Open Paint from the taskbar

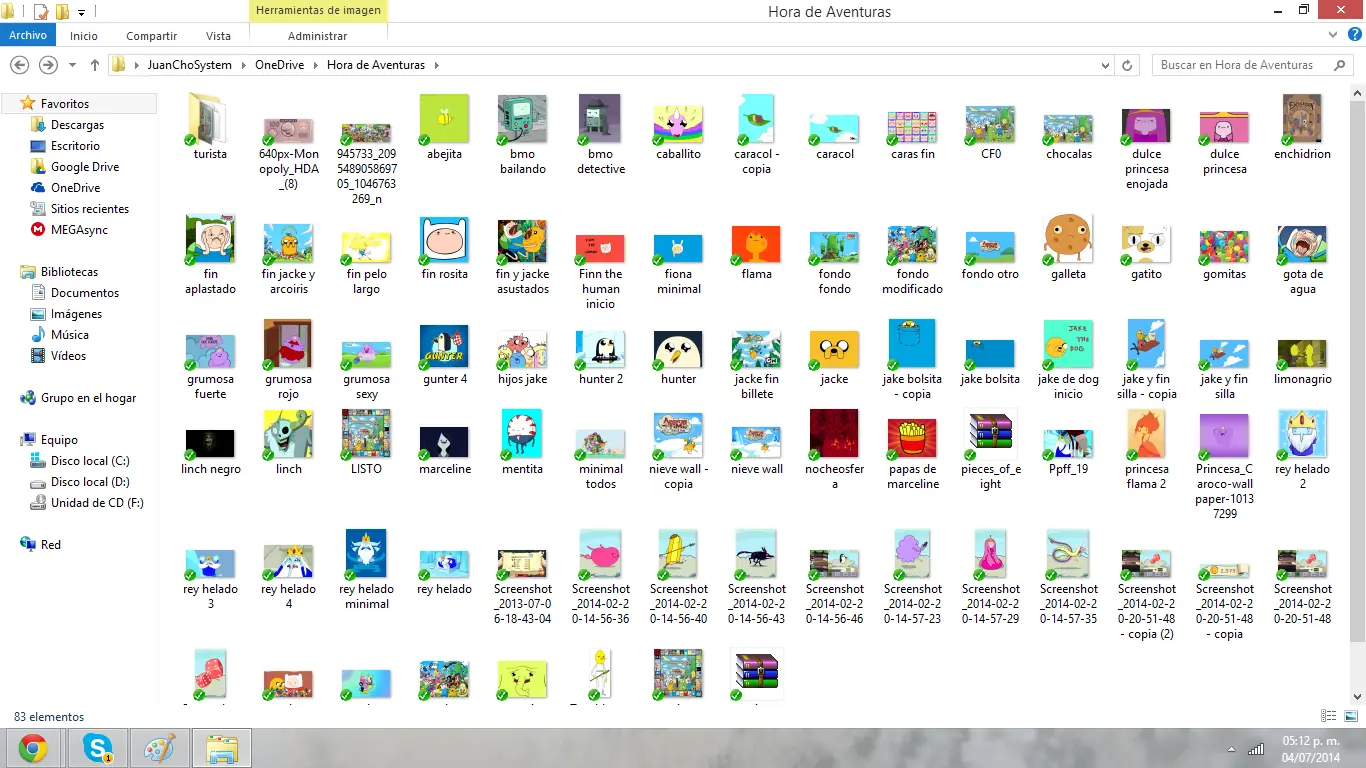pos(160,748)
